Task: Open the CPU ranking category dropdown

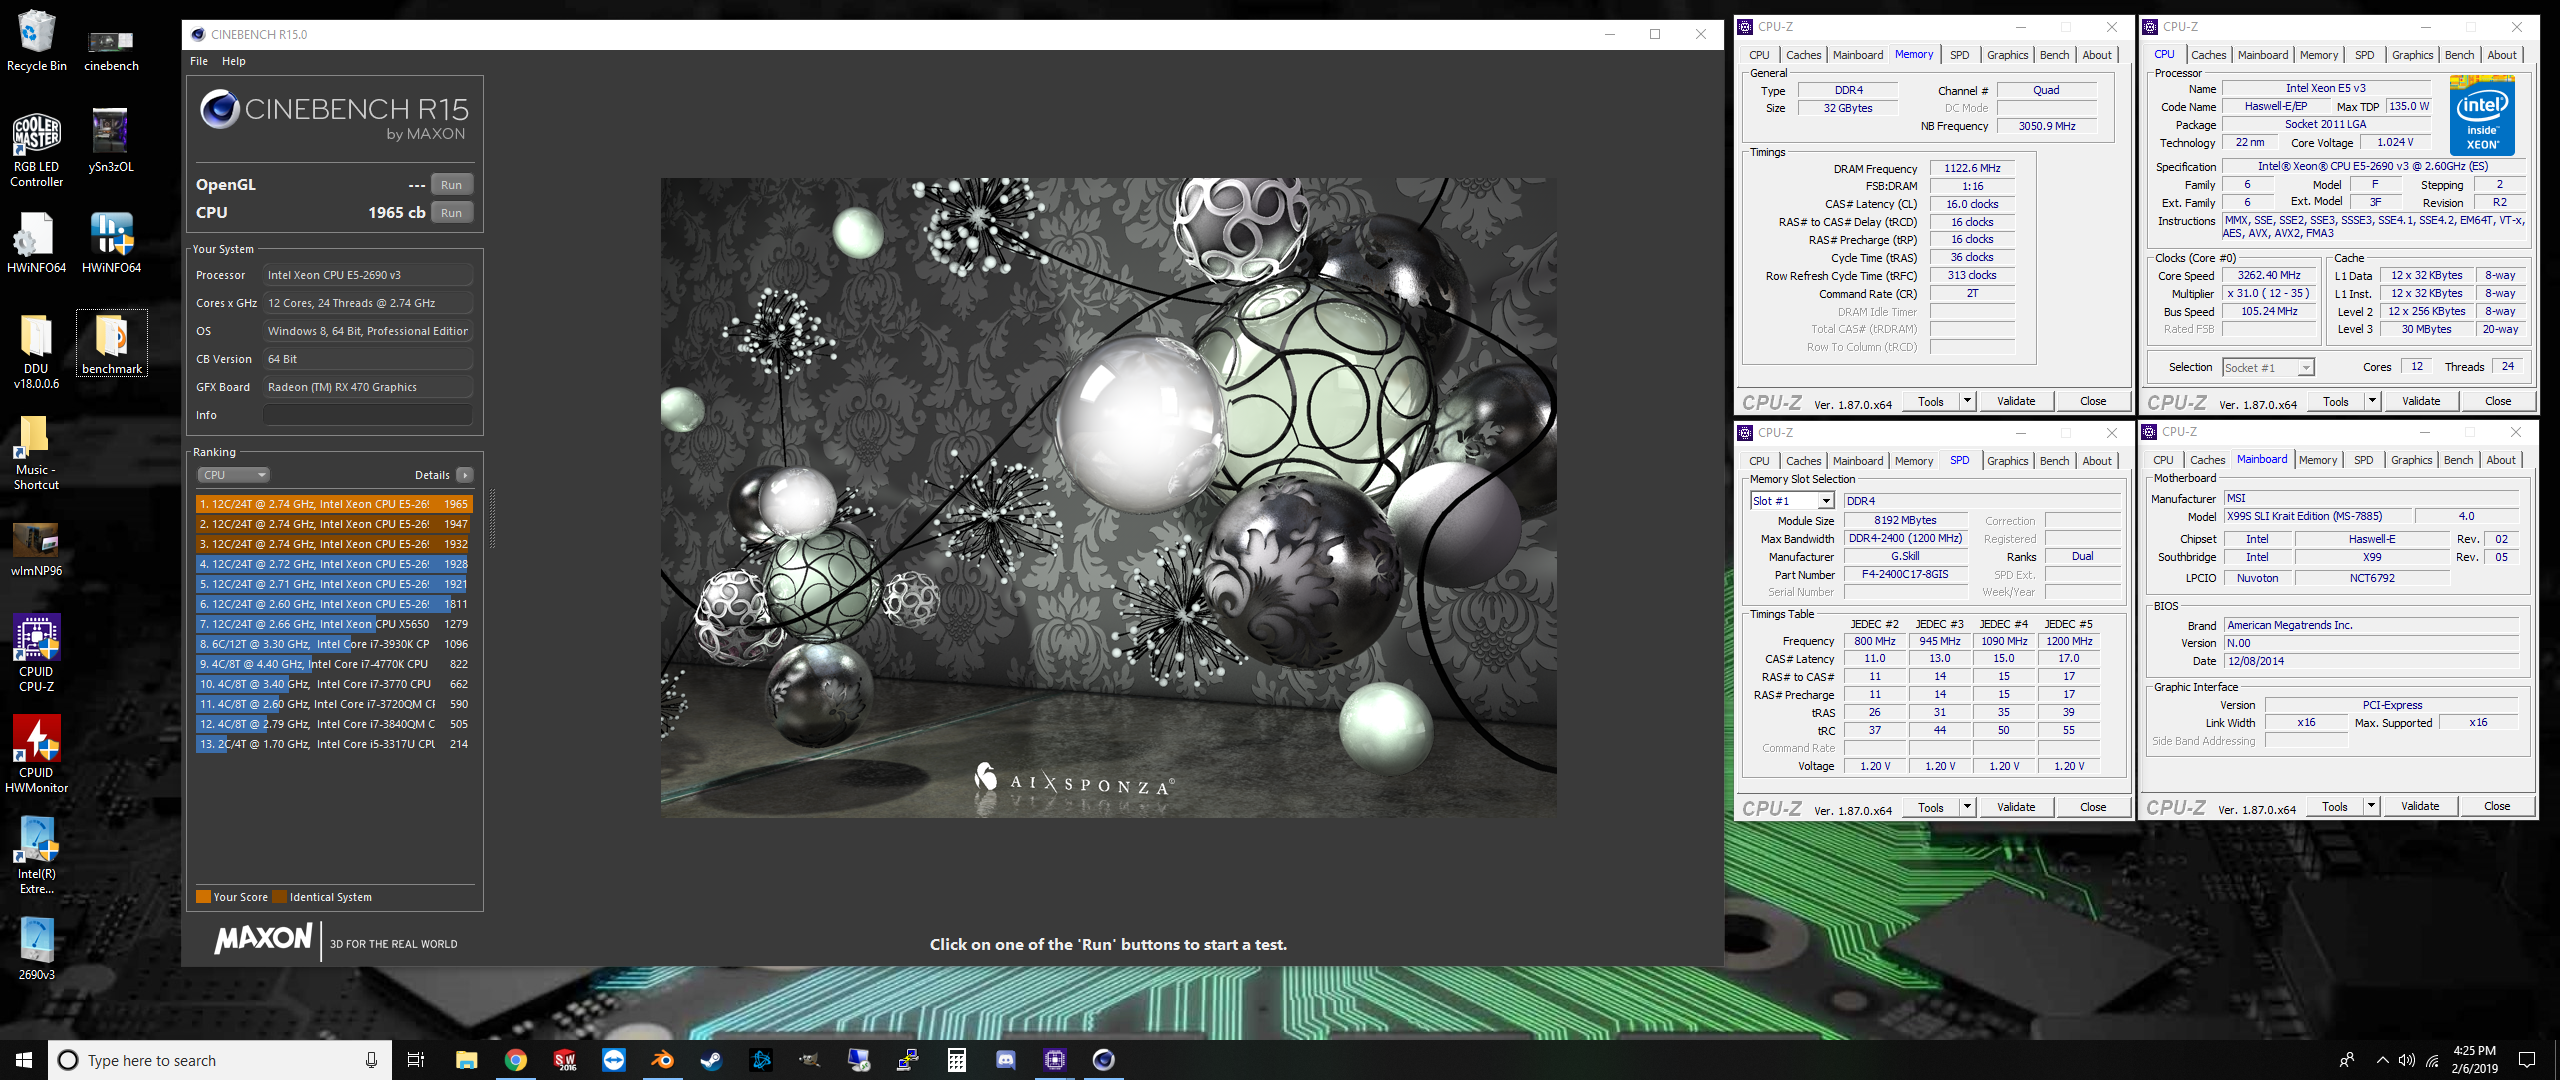Action: point(233,475)
